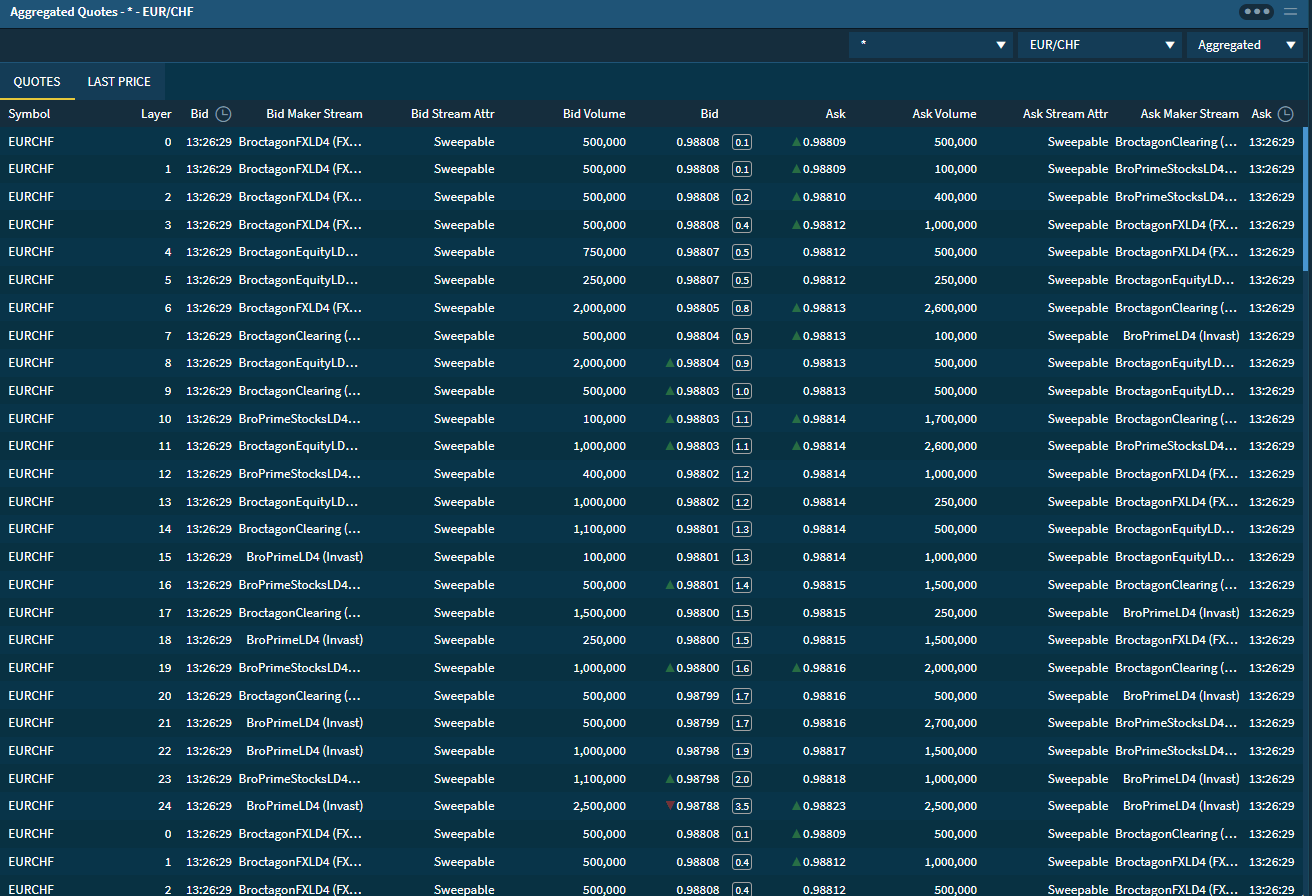Select the 0.8 spread badge in layer 6

(742, 308)
